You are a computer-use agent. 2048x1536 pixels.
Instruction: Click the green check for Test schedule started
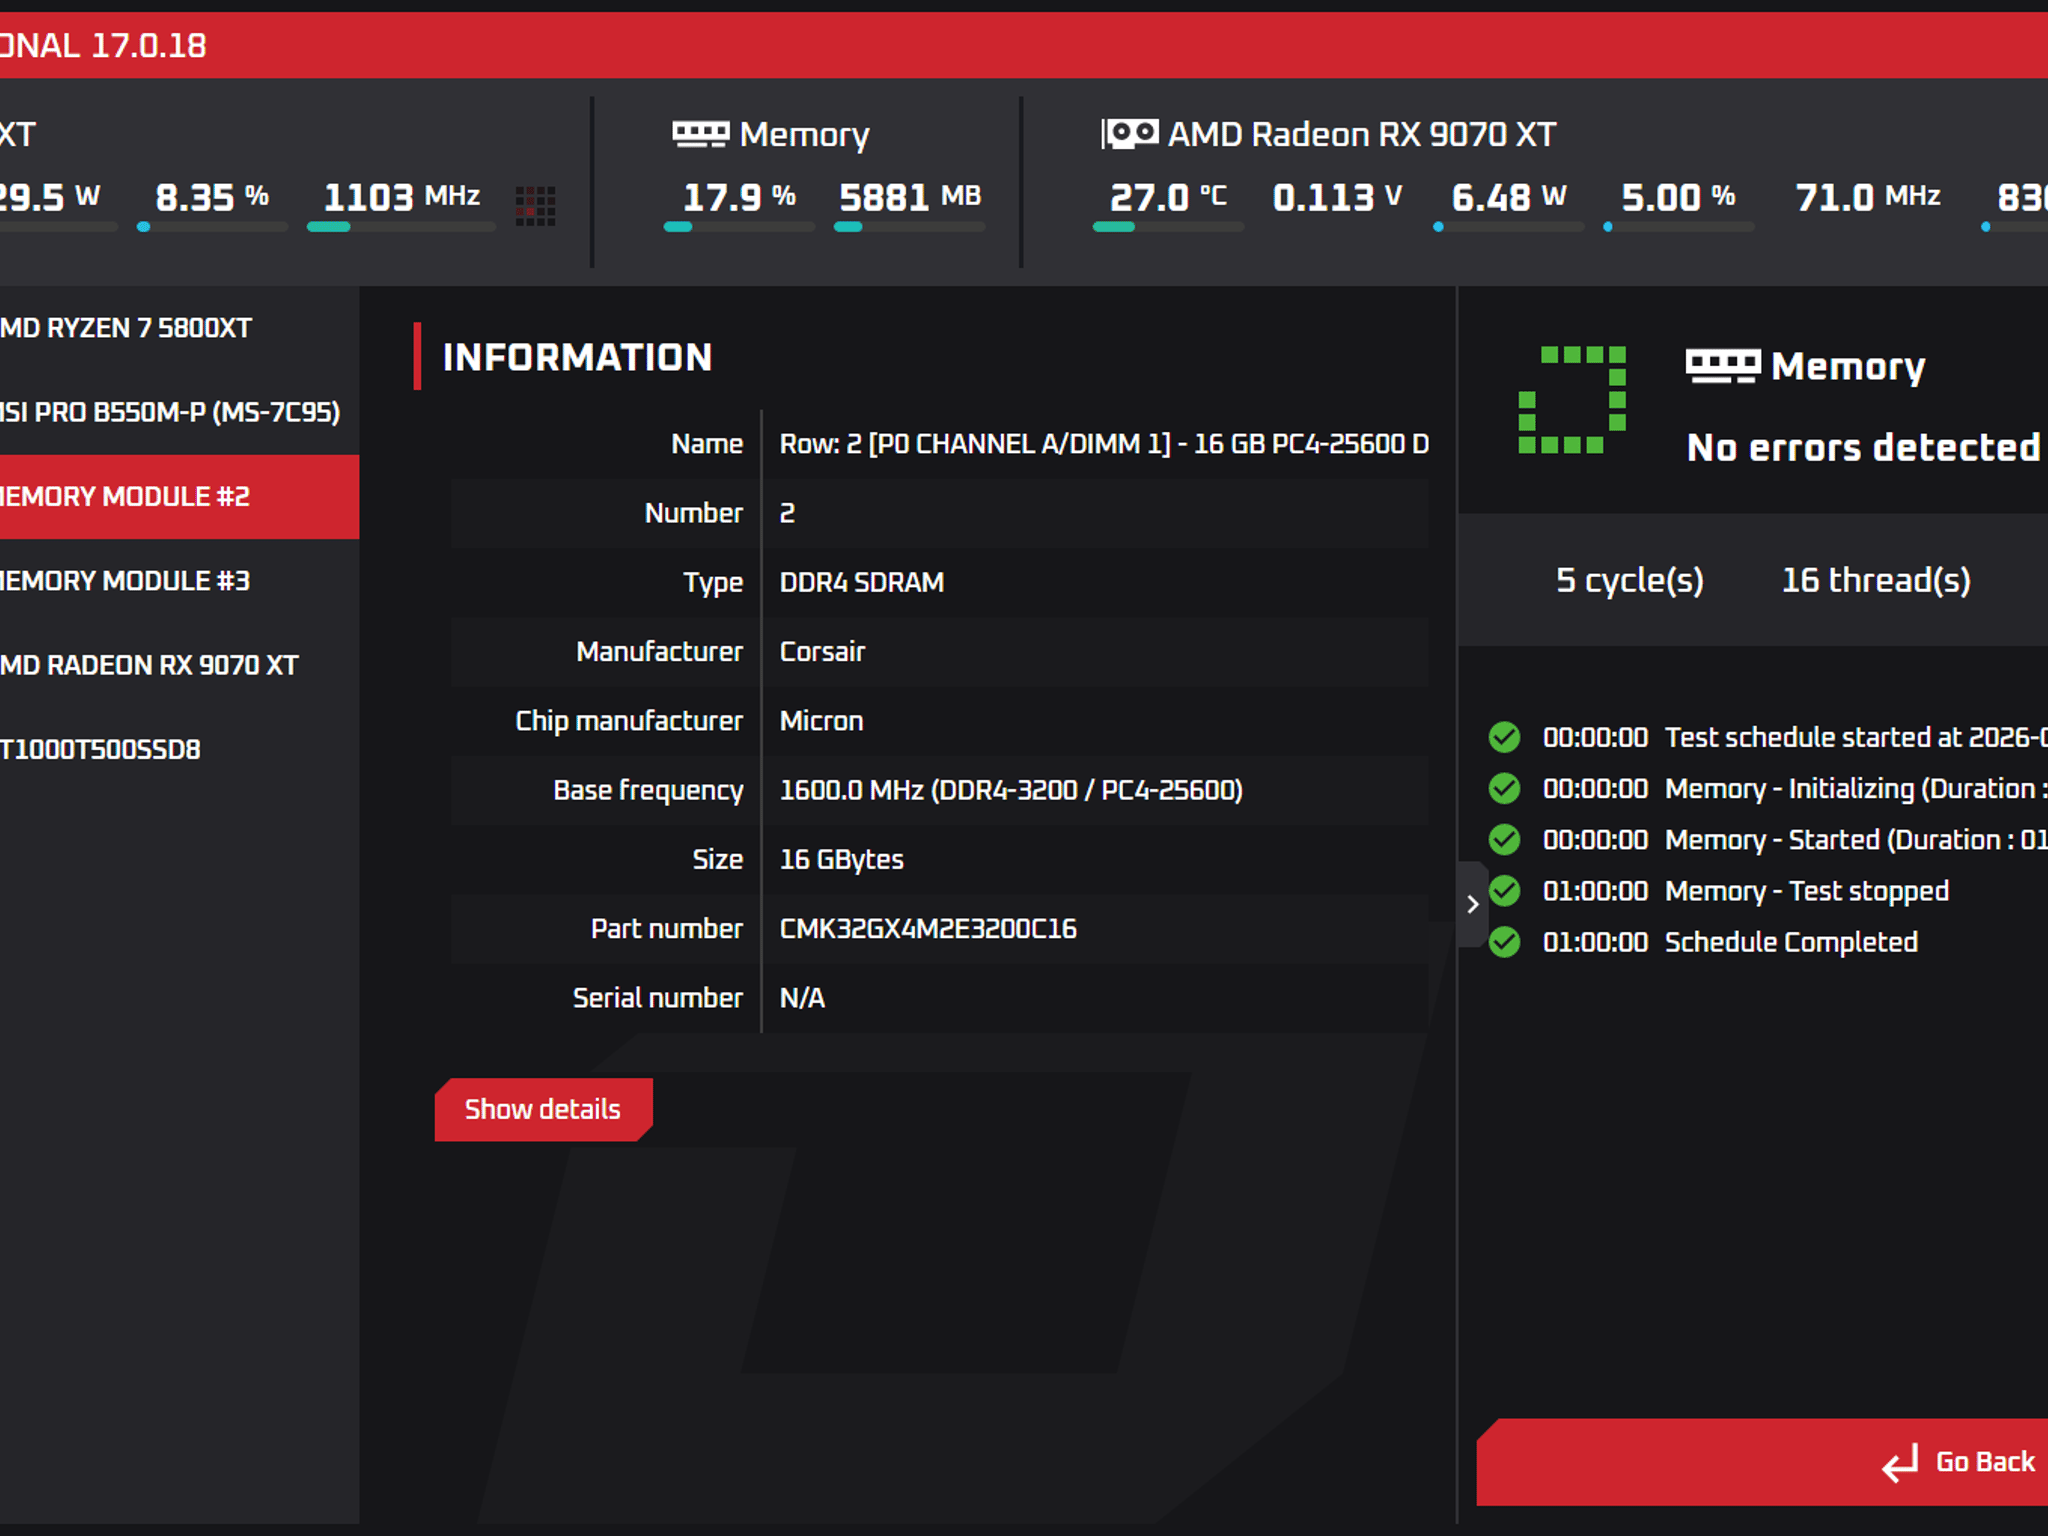[x=1504, y=737]
